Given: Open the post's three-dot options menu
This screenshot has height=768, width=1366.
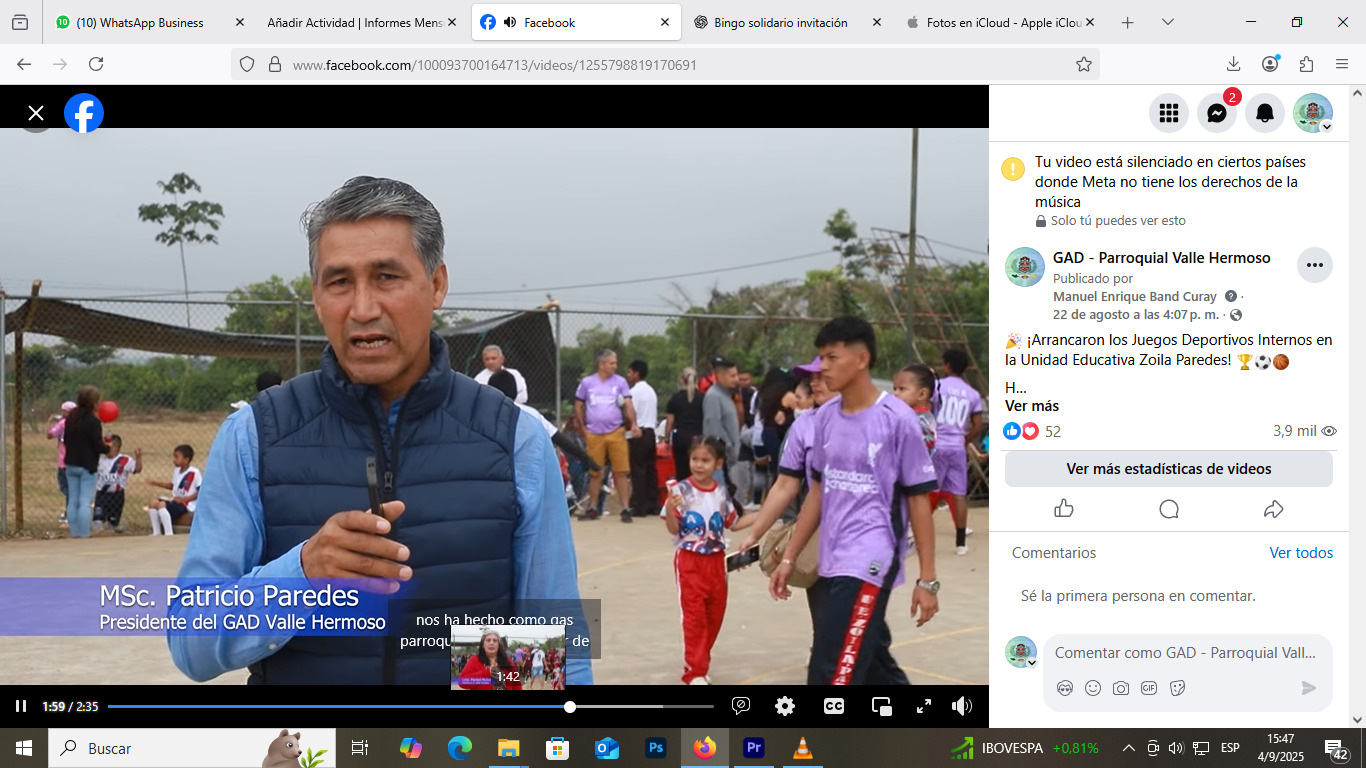Looking at the screenshot, I should click(x=1314, y=265).
